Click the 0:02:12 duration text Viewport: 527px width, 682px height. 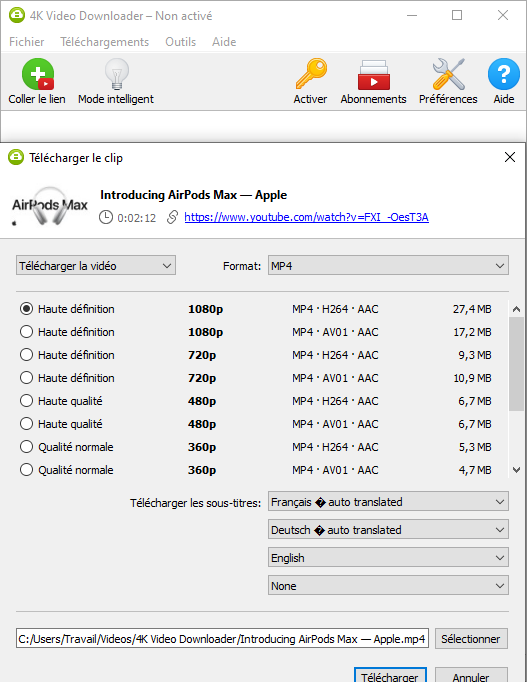coord(137,217)
